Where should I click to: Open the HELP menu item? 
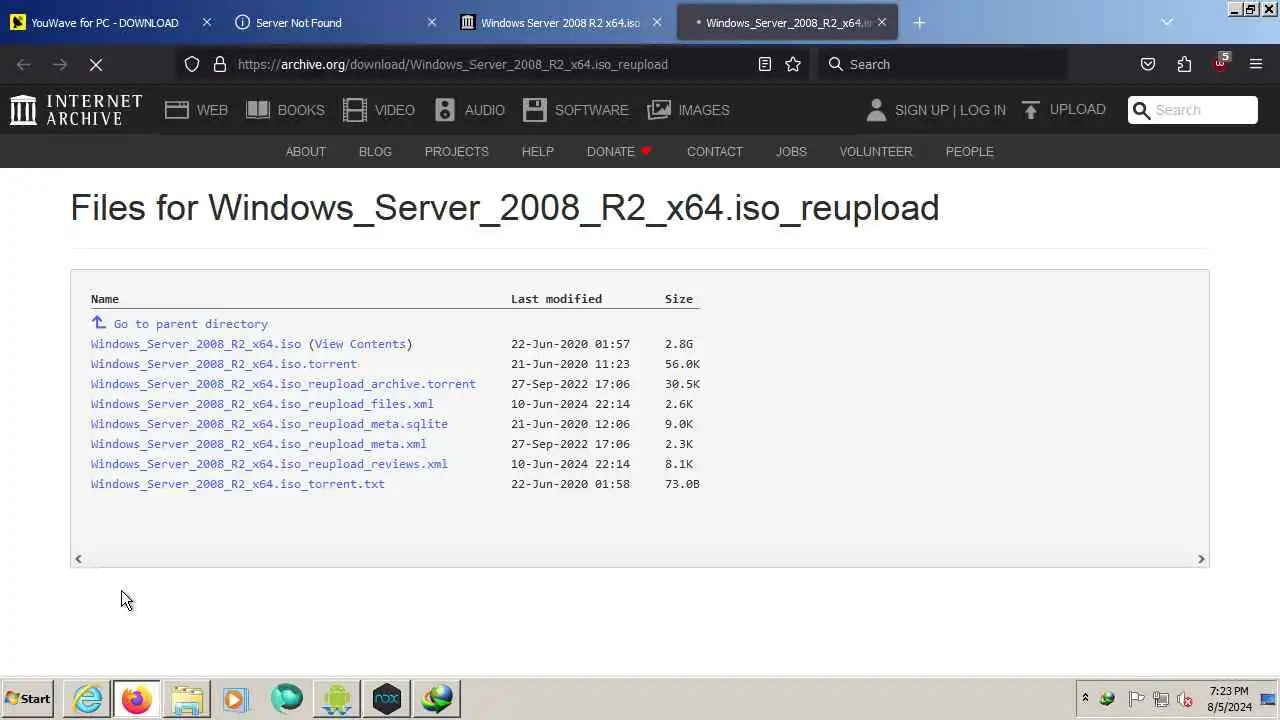537,152
